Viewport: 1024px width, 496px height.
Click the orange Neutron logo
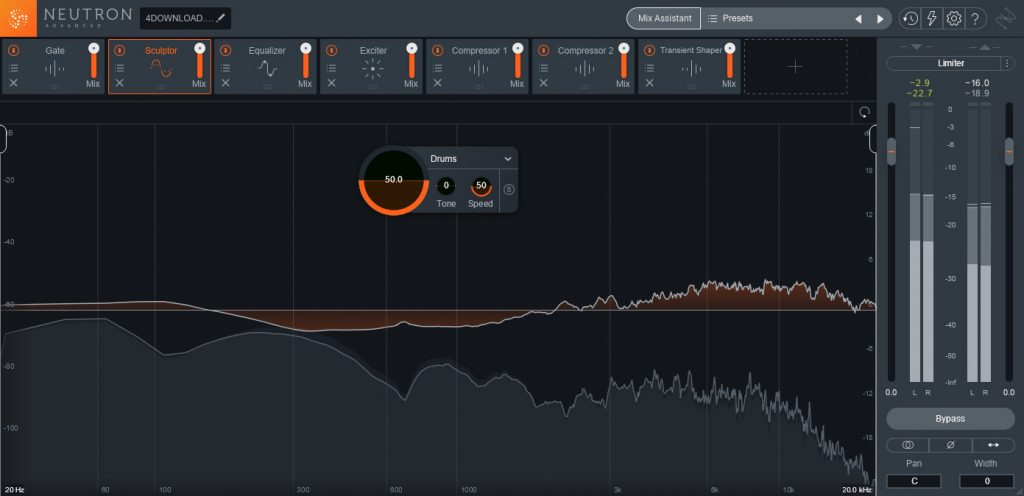pos(18,18)
